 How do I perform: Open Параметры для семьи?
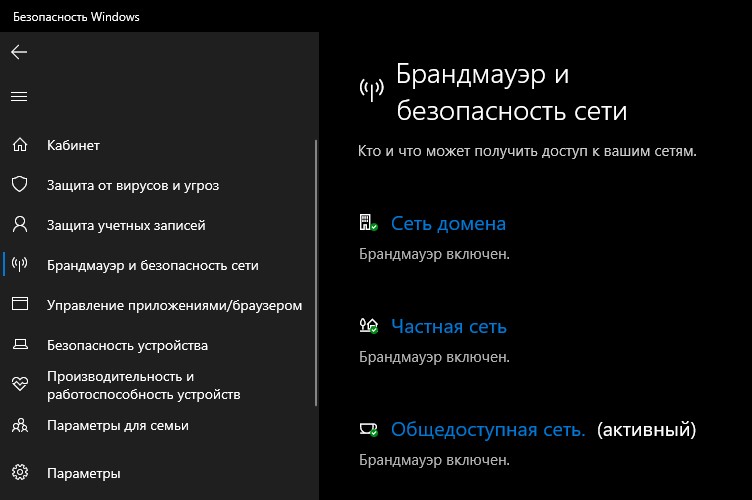point(118,426)
